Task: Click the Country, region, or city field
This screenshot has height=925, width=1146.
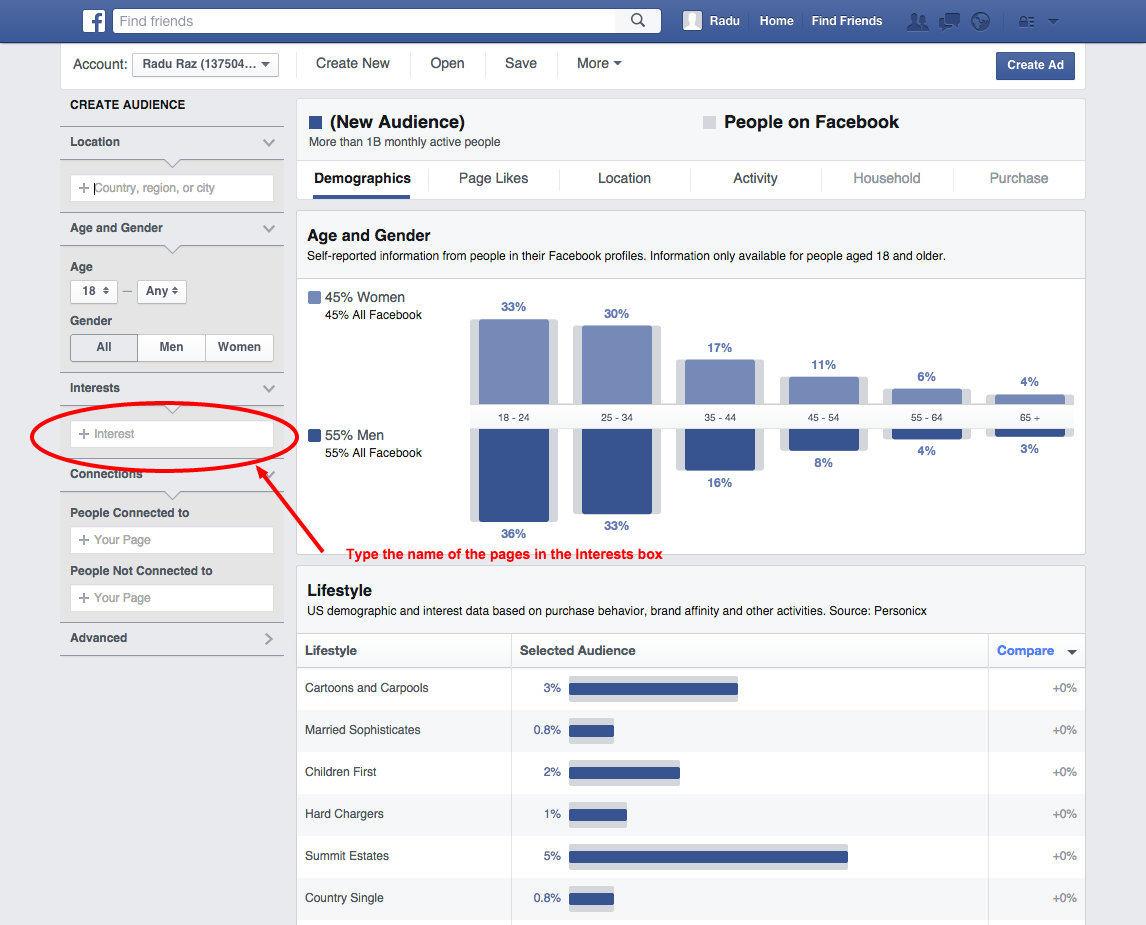Action: click(x=172, y=188)
